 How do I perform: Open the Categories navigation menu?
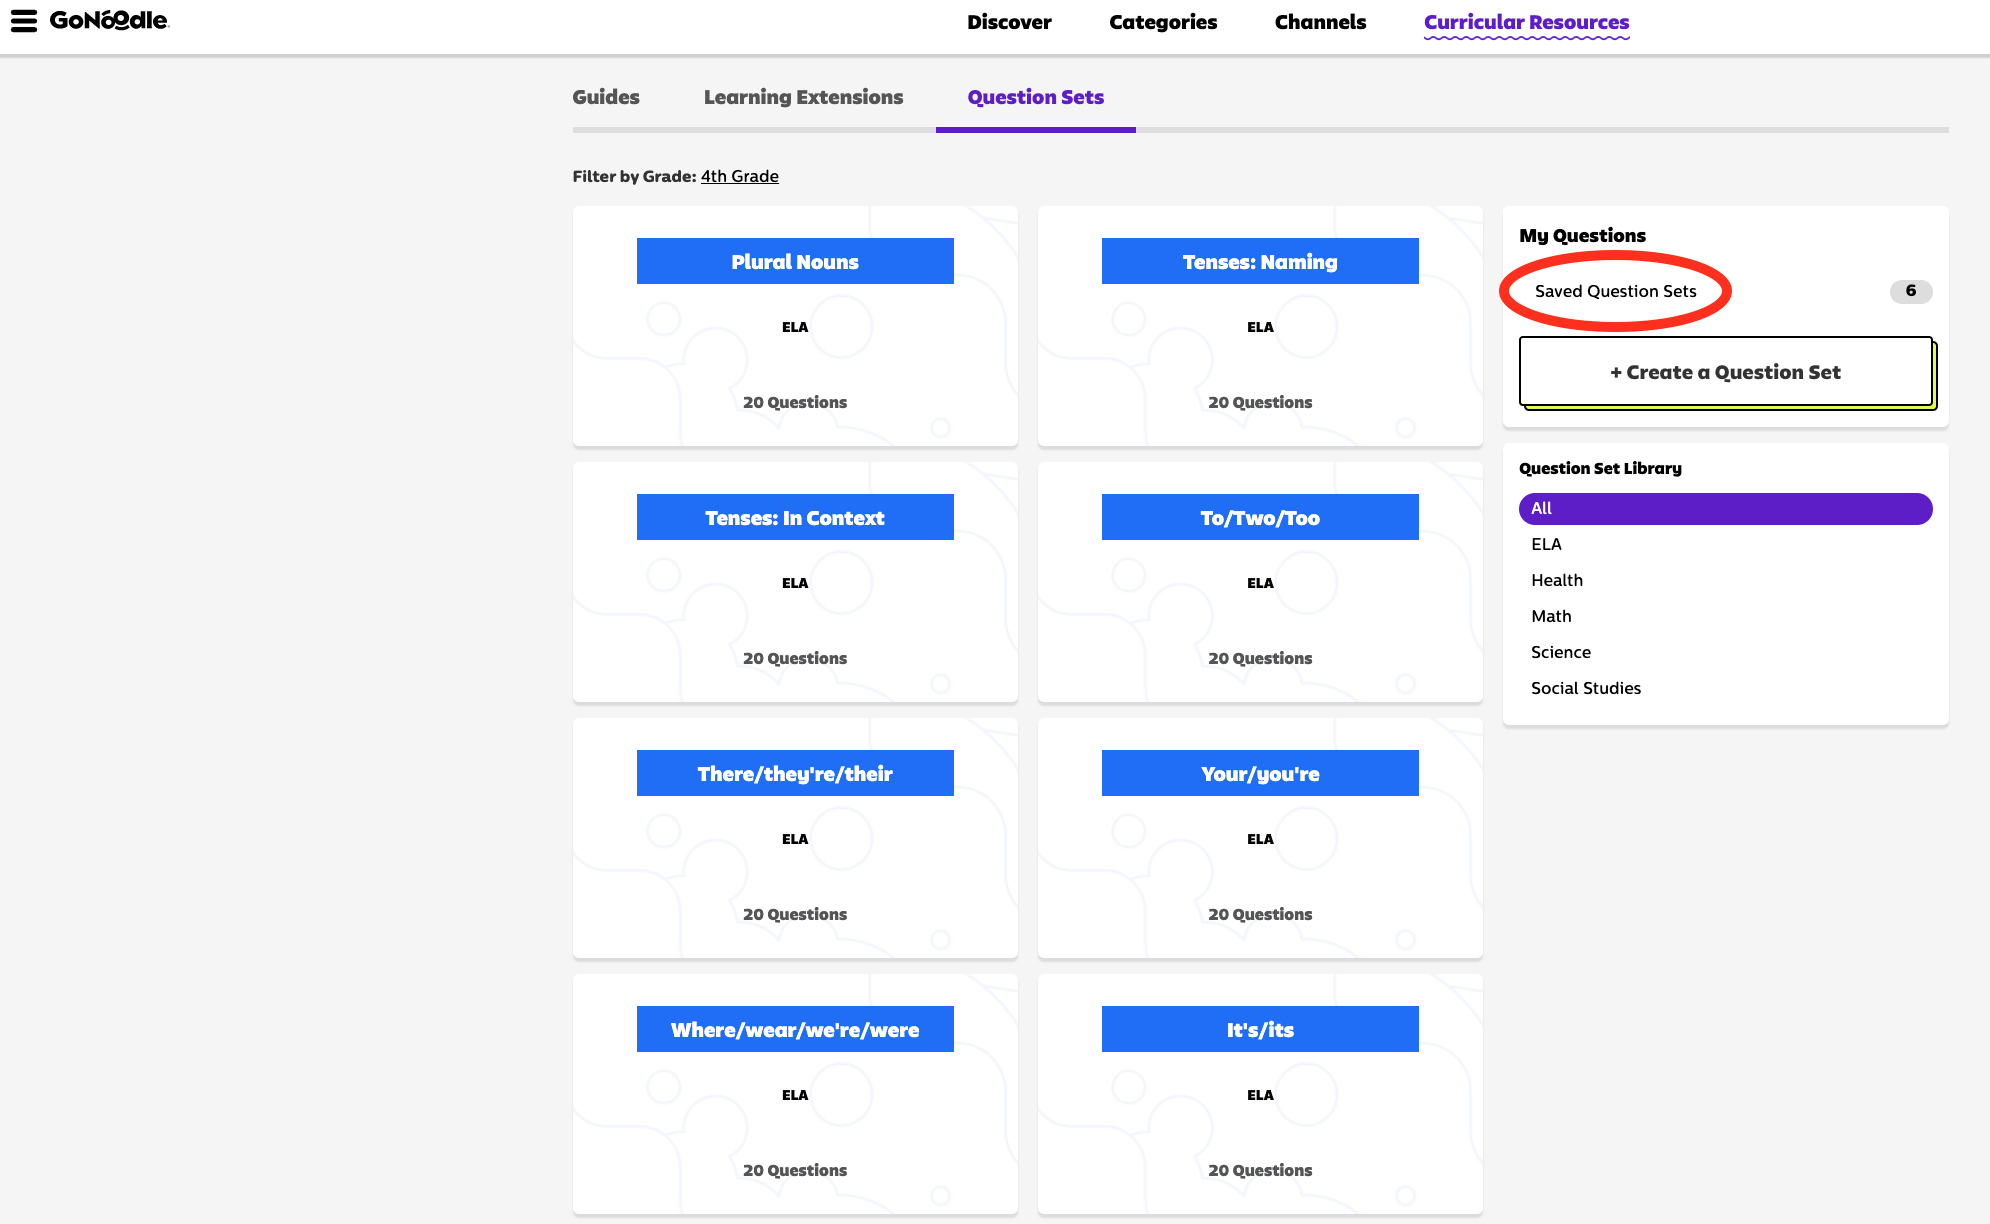click(1163, 22)
